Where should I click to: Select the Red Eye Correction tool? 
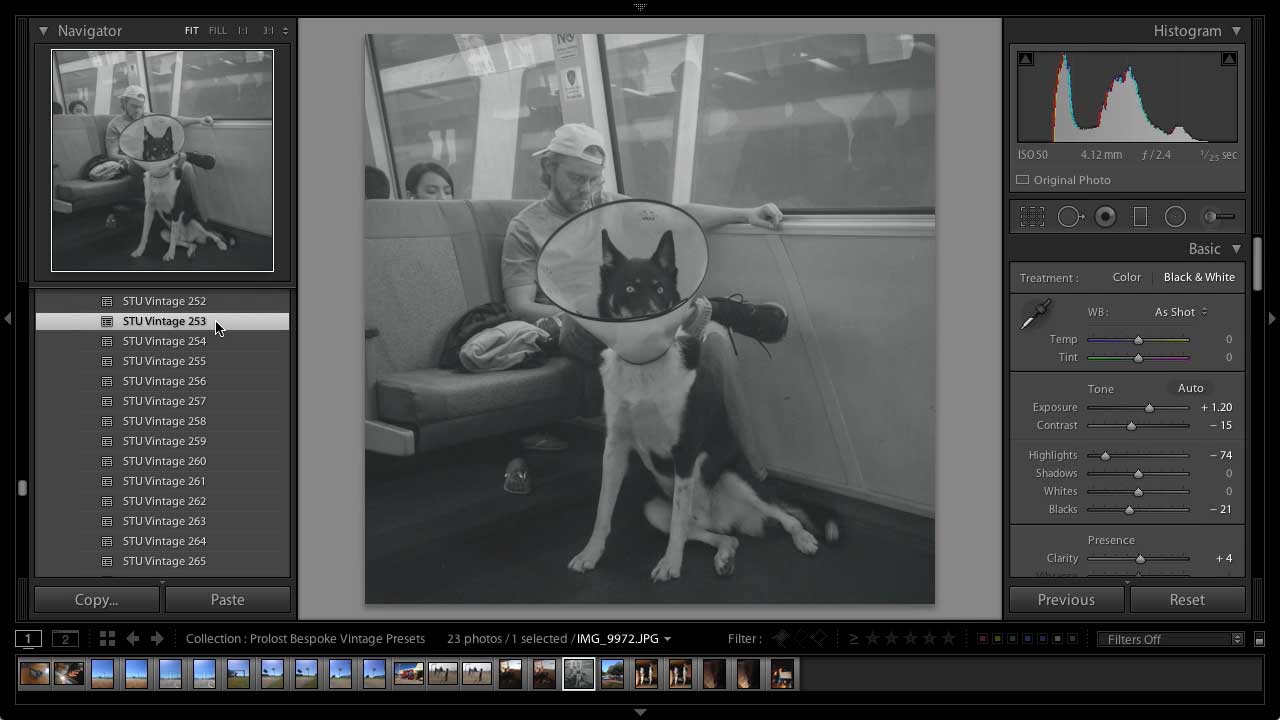click(1105, 216)
